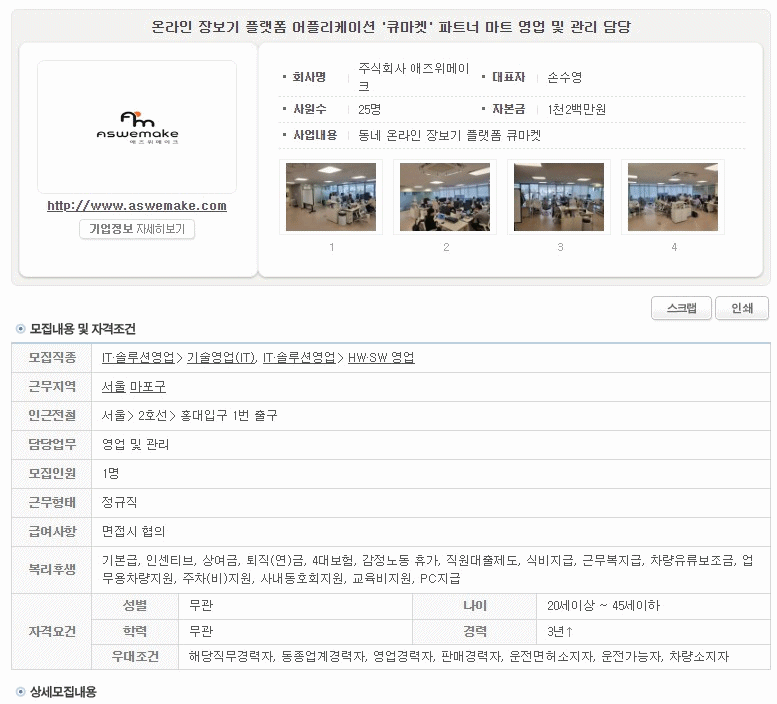Click the benefits text starting 기본급, 인센티브
The height and width of the screenshot is (704, 777).
click(x=428, y=569)
